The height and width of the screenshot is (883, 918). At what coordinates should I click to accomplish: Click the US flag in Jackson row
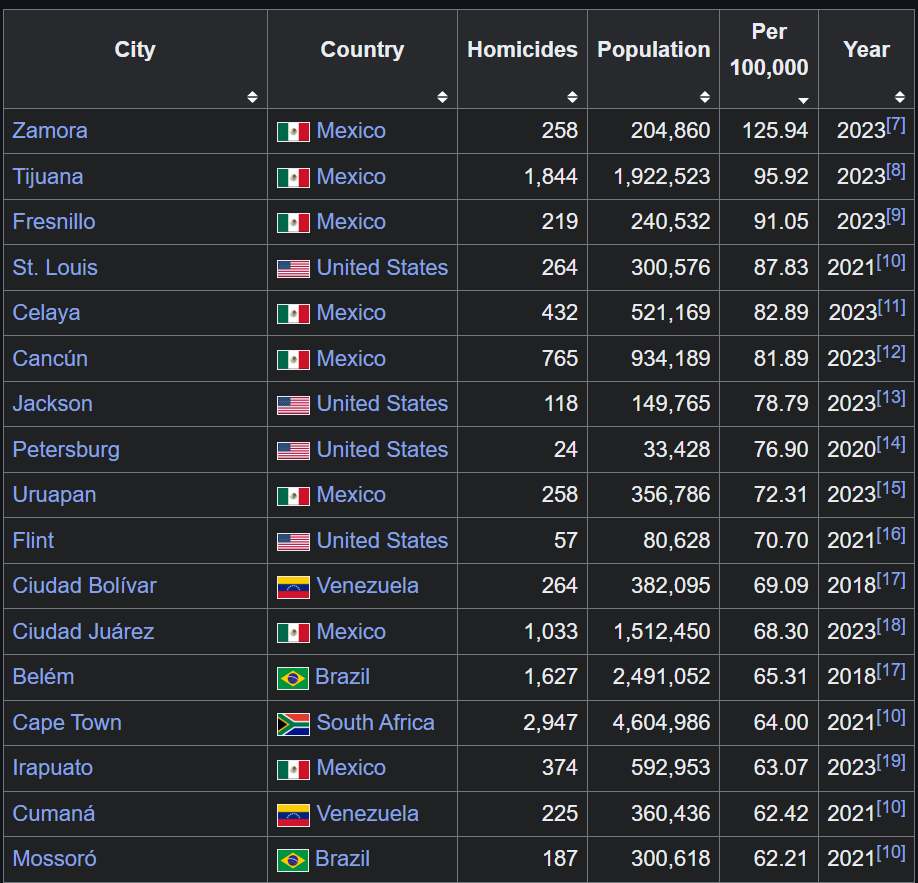click(x=293, y=405)
